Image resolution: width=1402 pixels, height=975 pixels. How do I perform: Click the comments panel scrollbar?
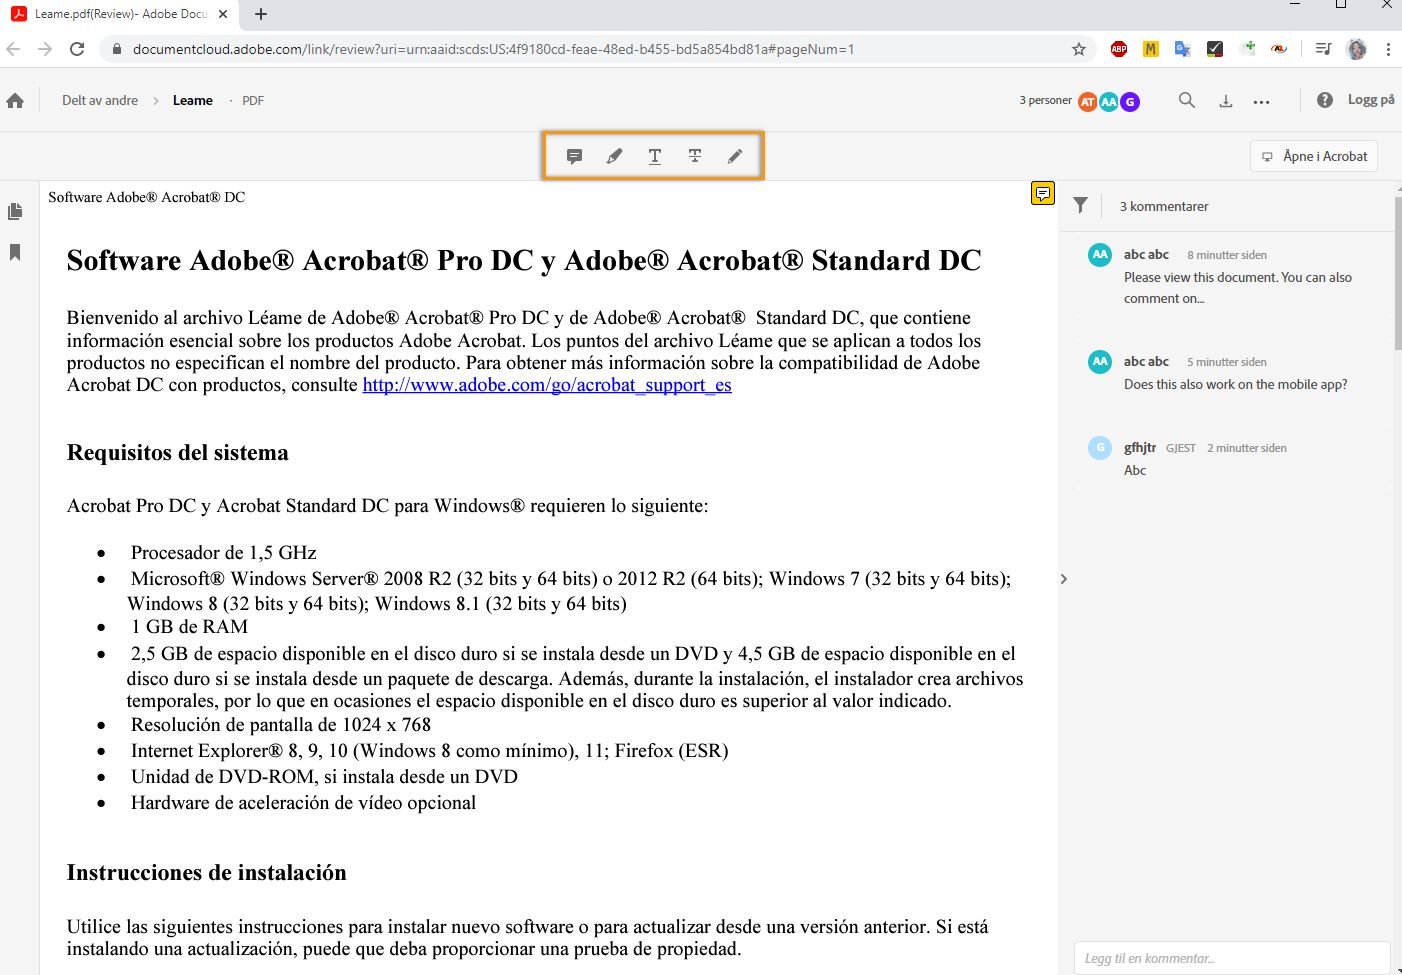1397,272
